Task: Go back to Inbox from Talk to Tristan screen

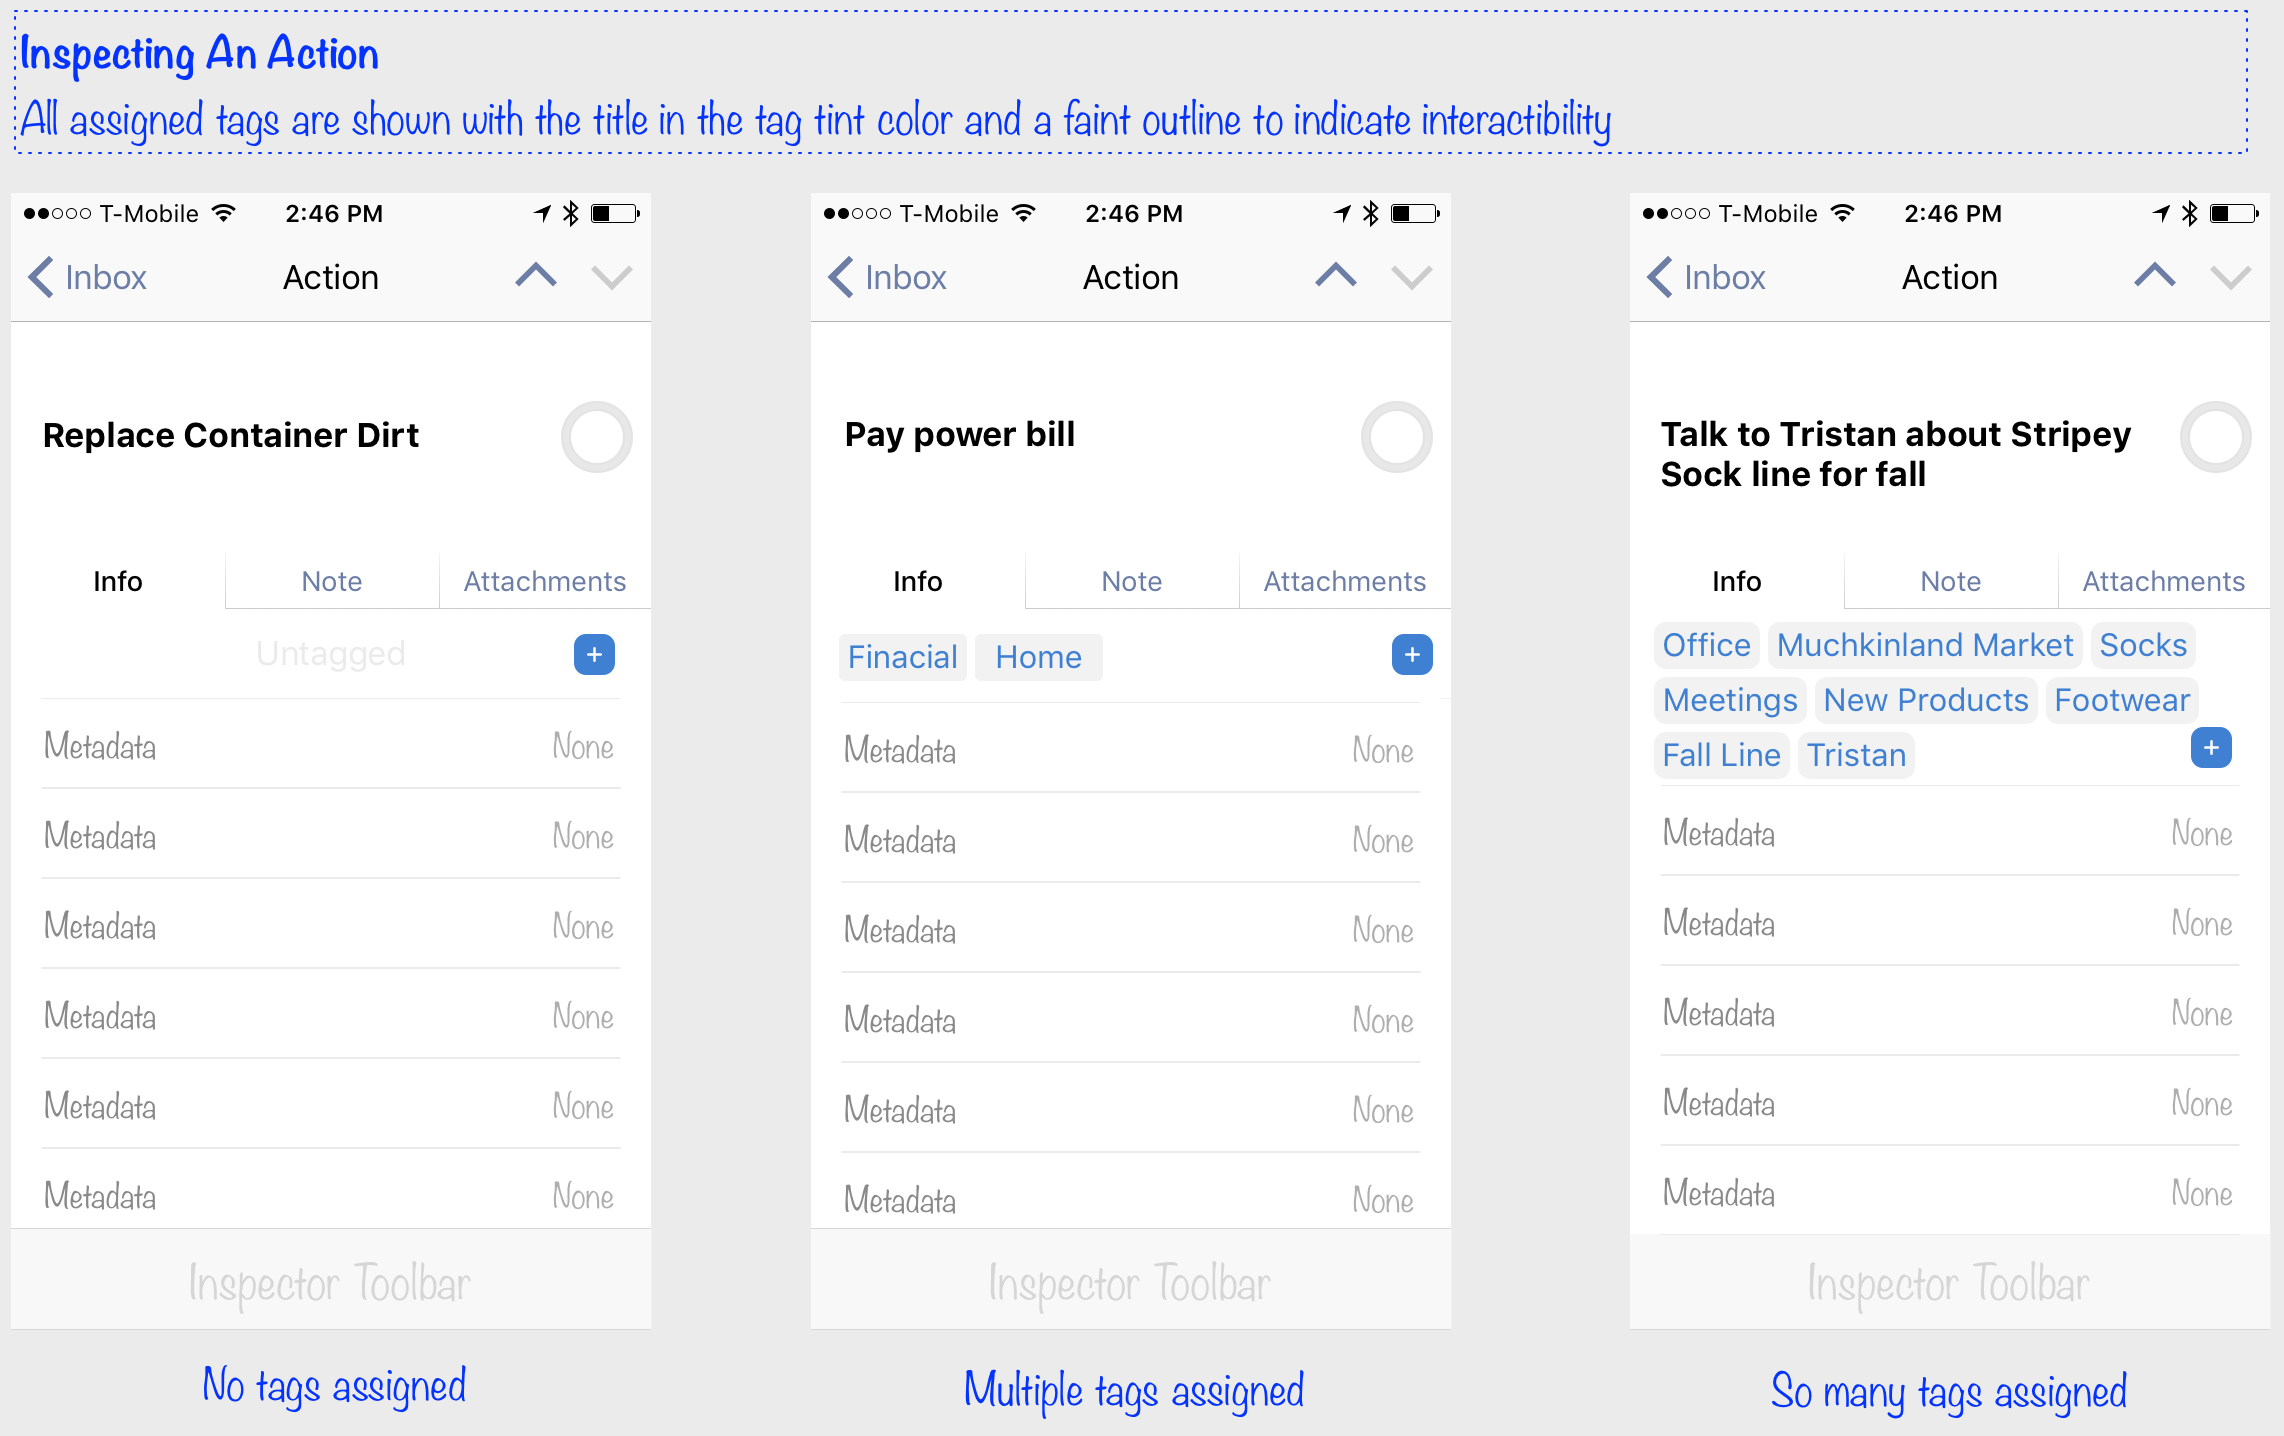Action: pos(1707,277)
